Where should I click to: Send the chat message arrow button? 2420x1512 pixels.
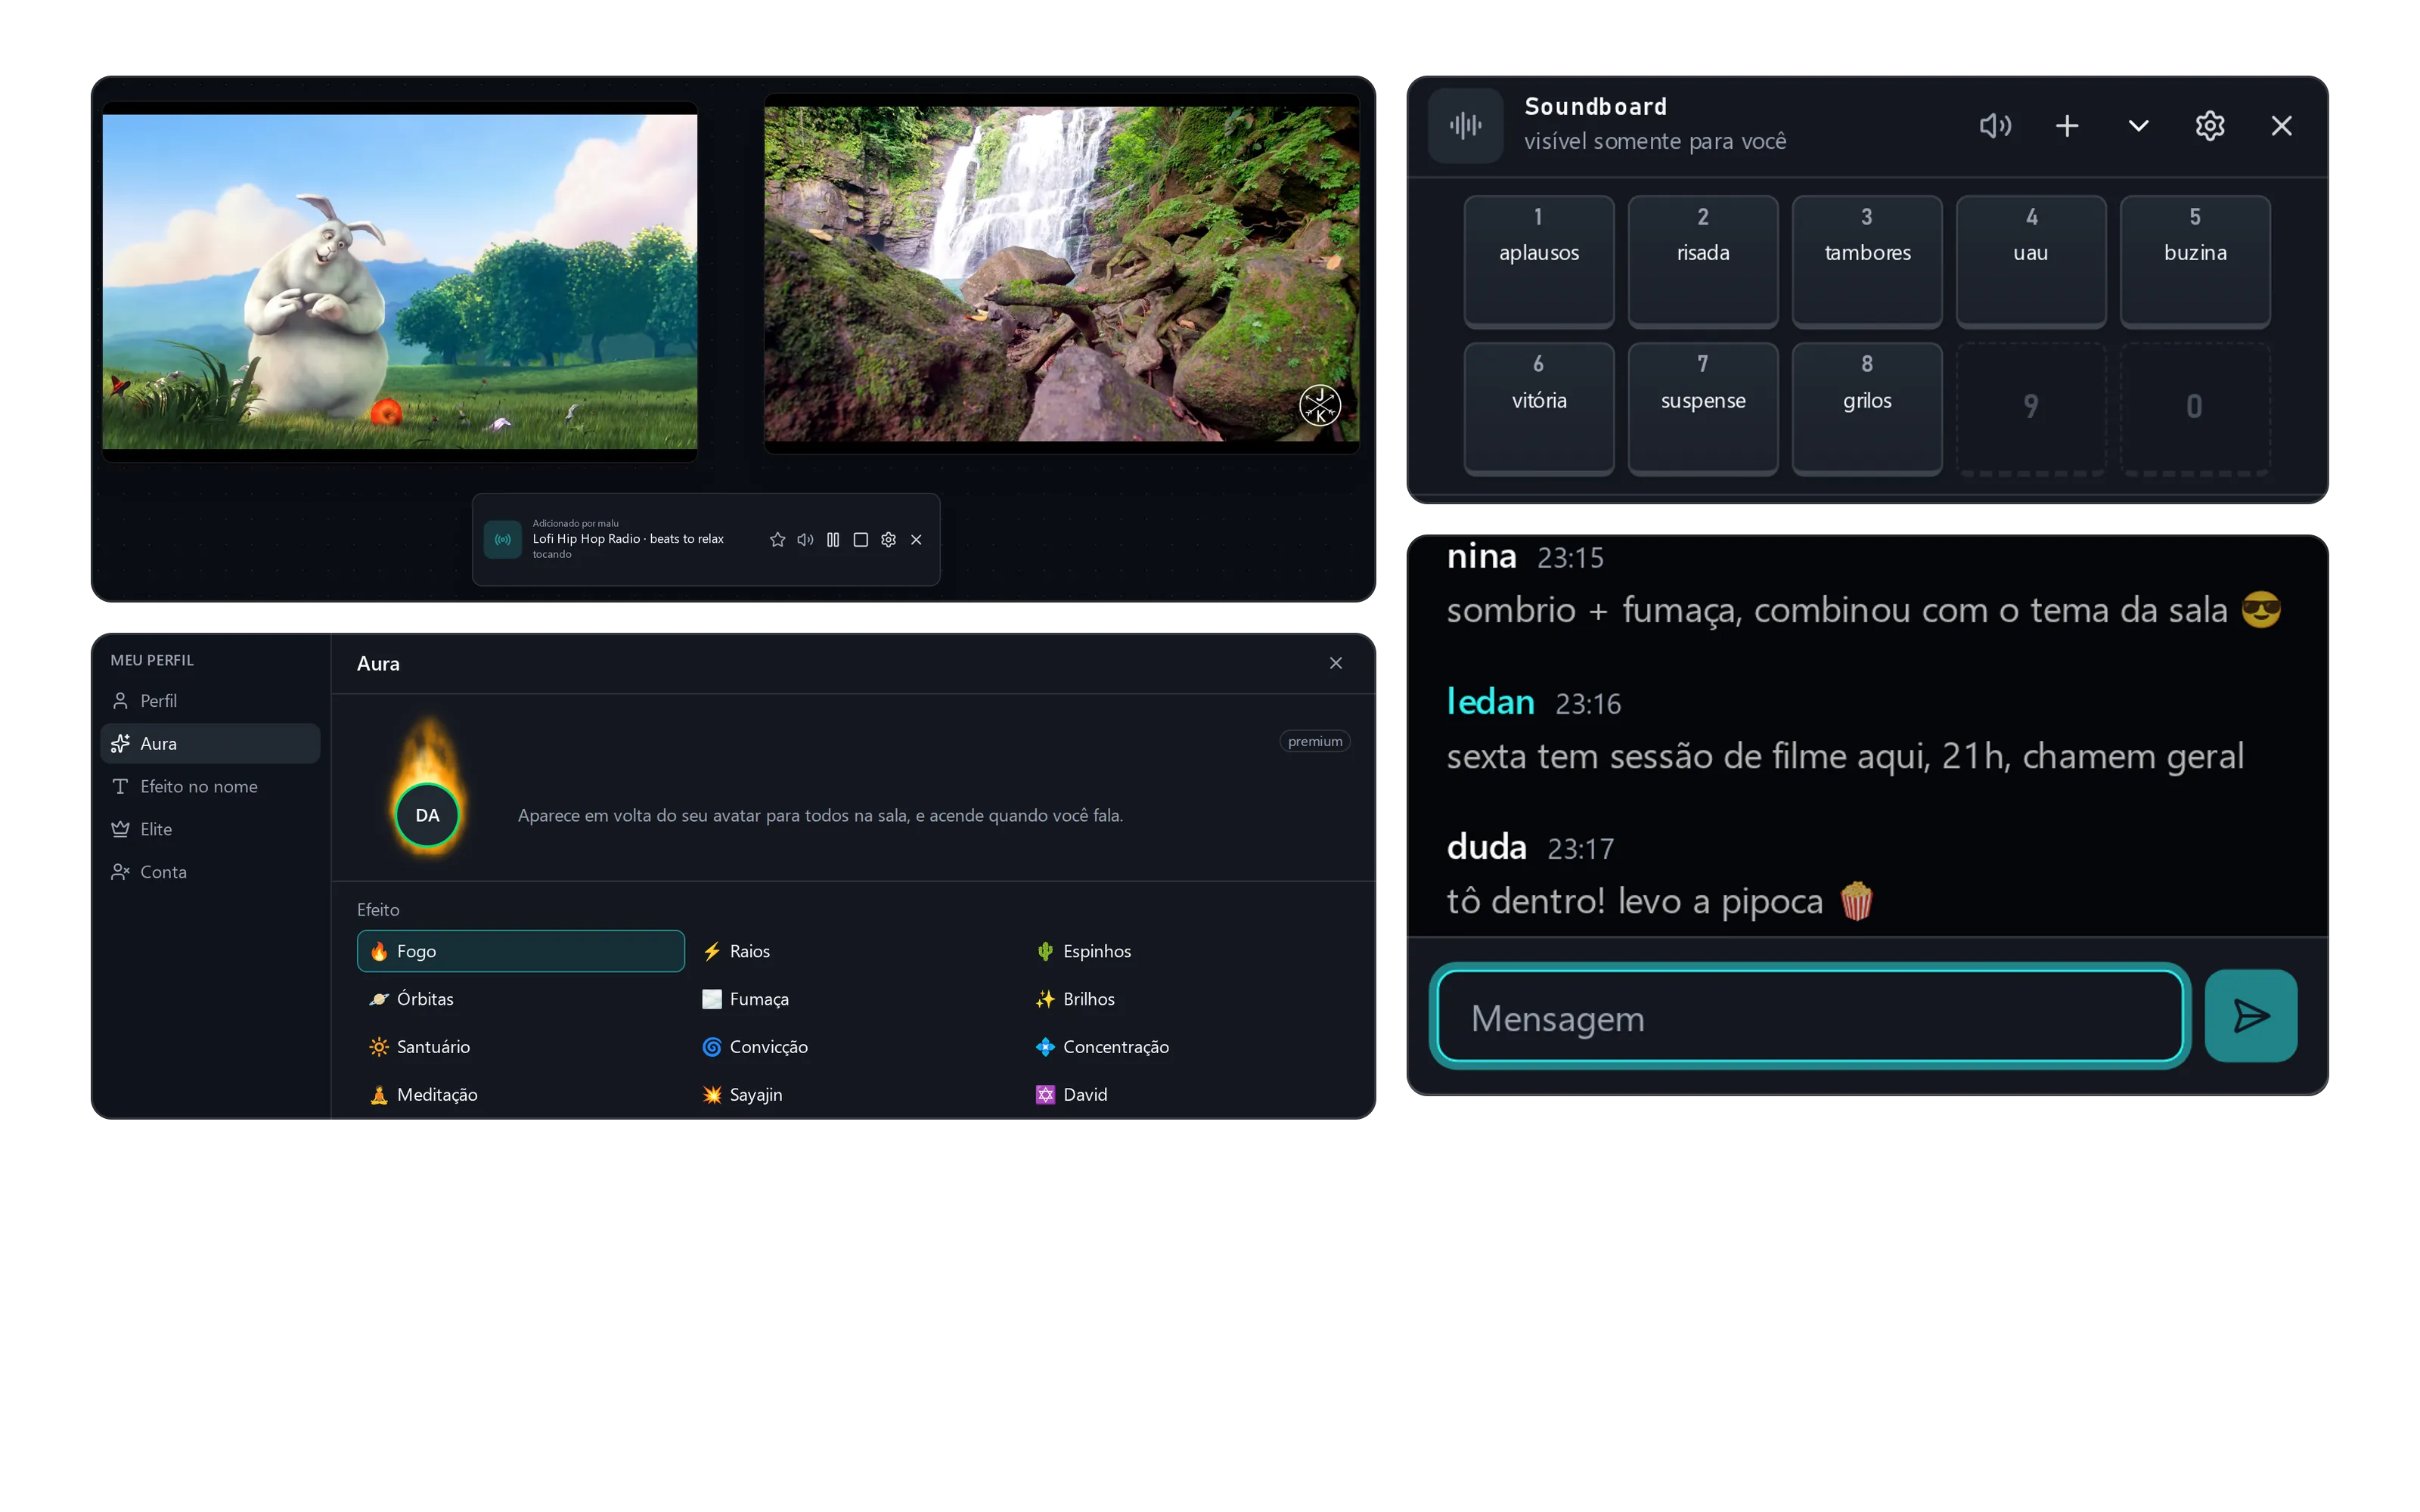pos(2250,1016)
